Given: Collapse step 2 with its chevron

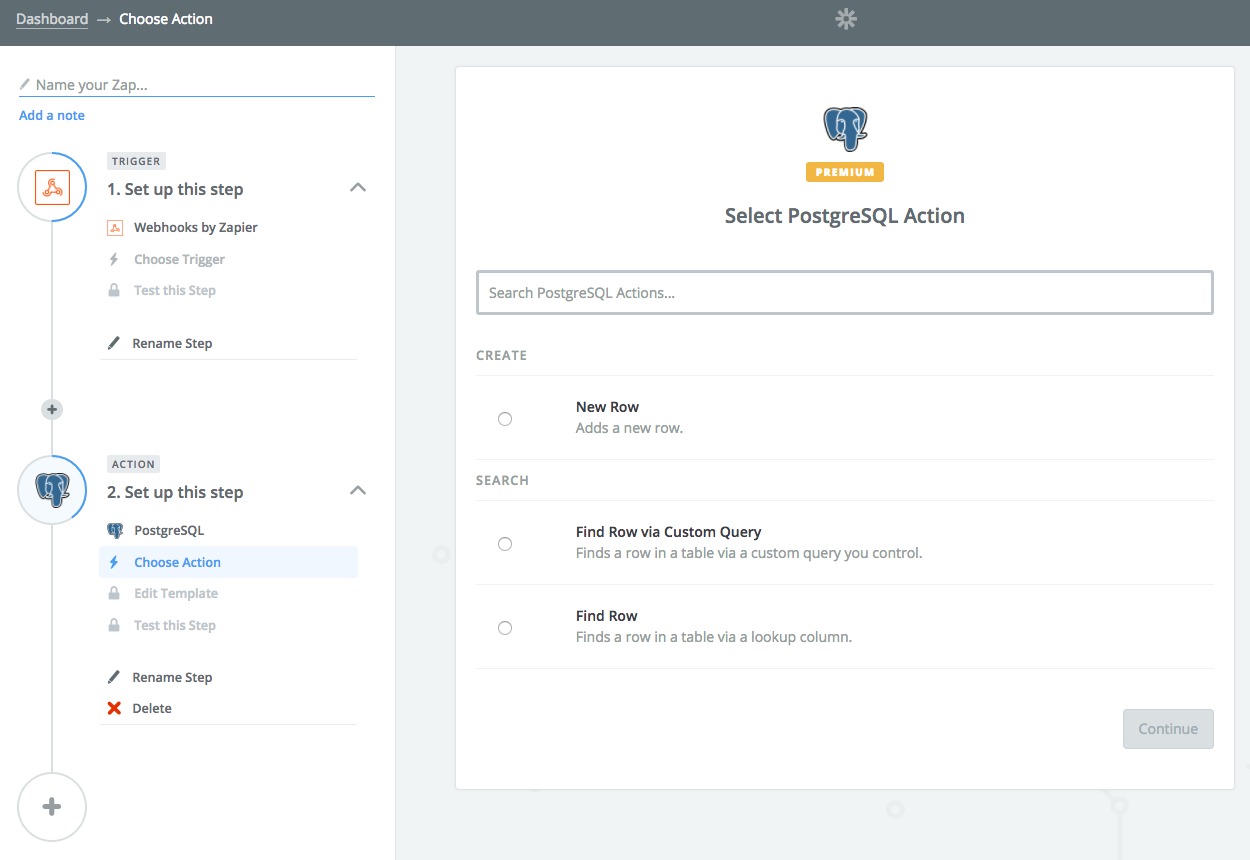Looking at the screenshot, I should click(x=358, y=491).
